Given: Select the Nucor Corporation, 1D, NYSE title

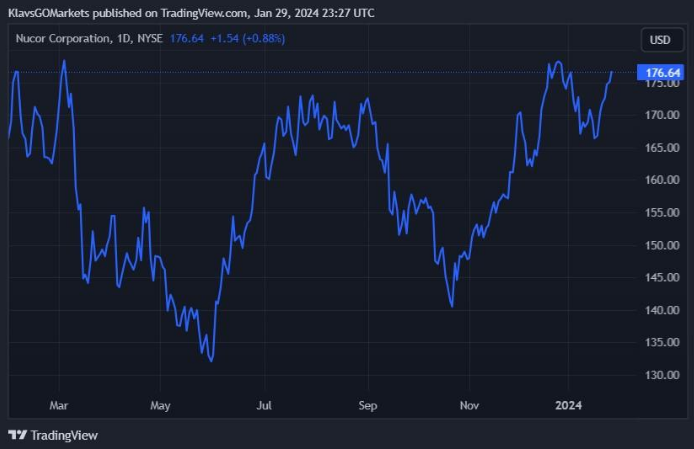Looking at the screenshot, I should [x=89, y=39].
